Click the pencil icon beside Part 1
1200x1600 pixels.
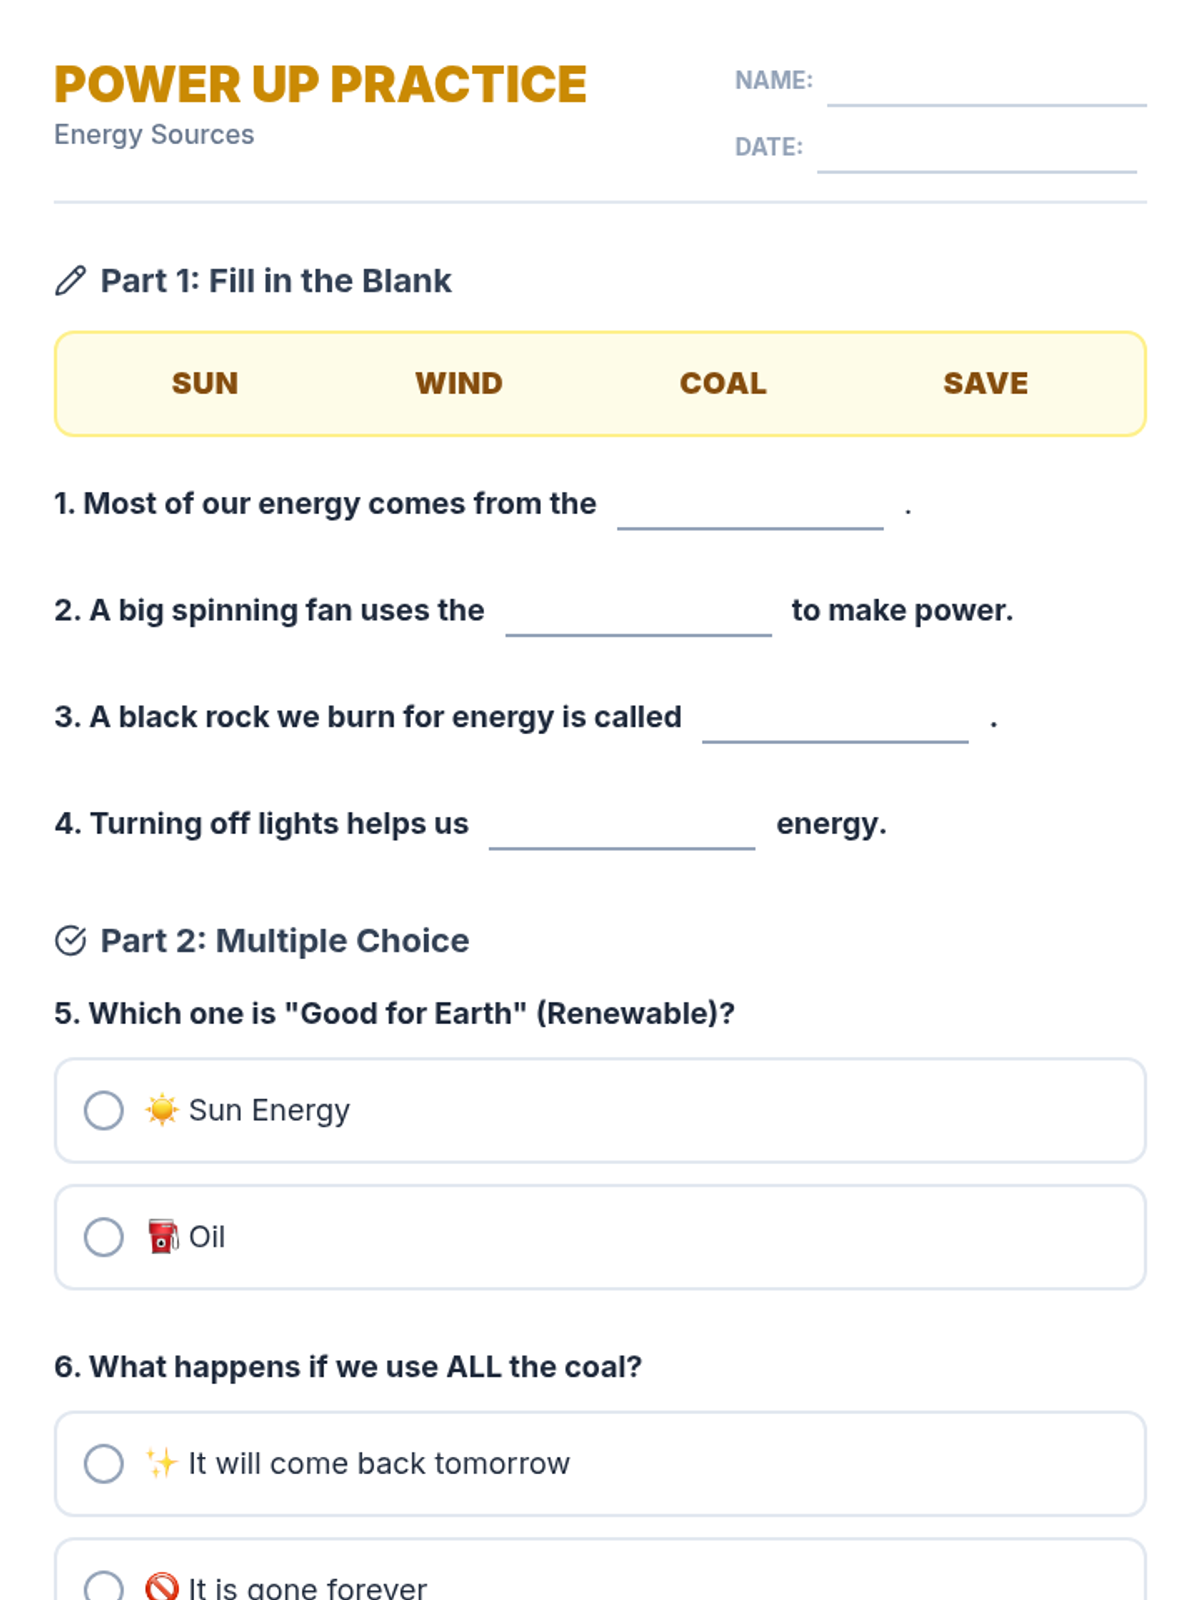(x=70, y=281)
